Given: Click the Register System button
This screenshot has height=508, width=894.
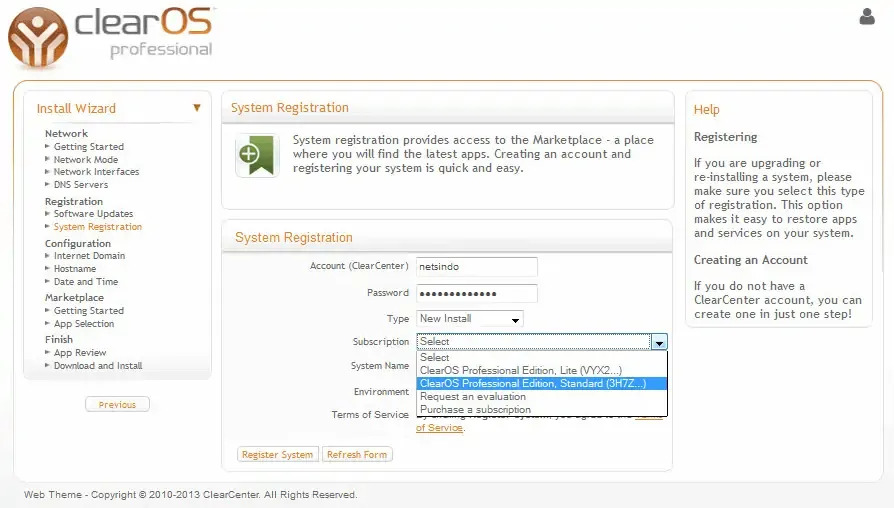Looking at the screenshot, I should [x=277, y=455].
